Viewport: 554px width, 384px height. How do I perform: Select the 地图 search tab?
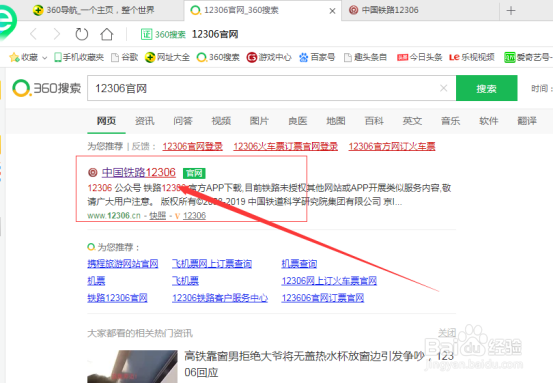[336, 121]
